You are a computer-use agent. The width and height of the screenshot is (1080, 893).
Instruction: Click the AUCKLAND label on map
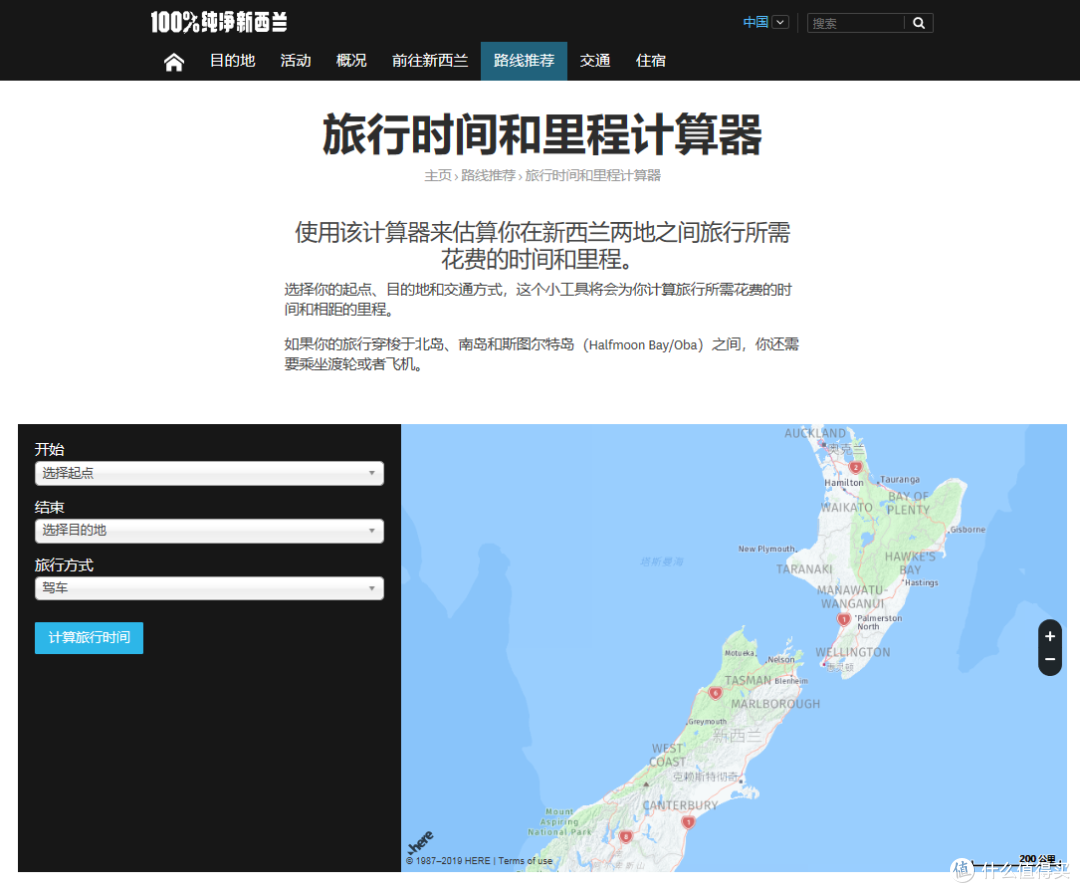(815, 433)
